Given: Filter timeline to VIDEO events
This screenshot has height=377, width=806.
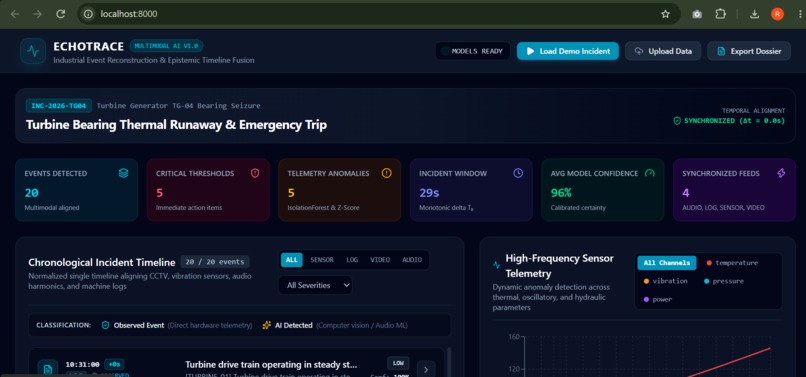Looking at the screenshot, I should pos(380,260).
